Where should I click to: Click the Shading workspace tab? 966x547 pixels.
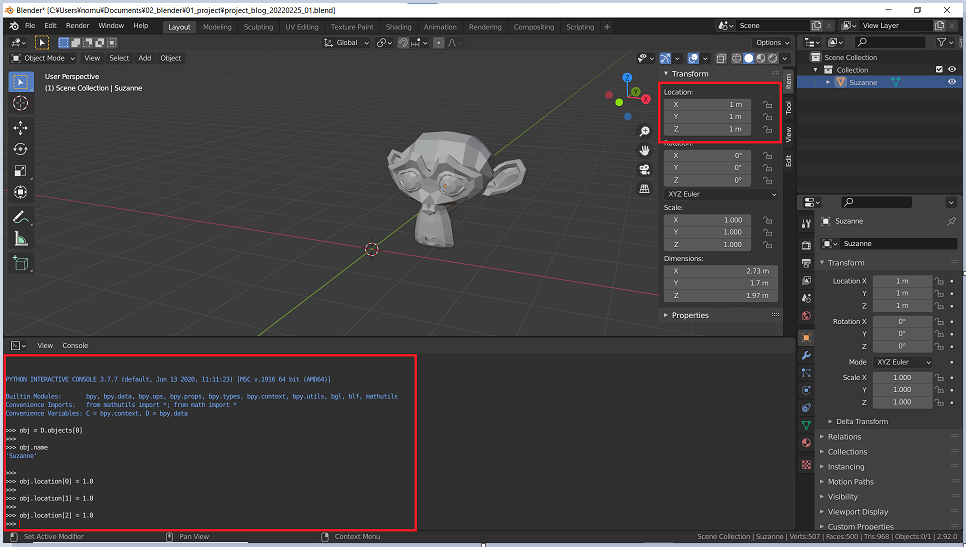tap(399, 27)
